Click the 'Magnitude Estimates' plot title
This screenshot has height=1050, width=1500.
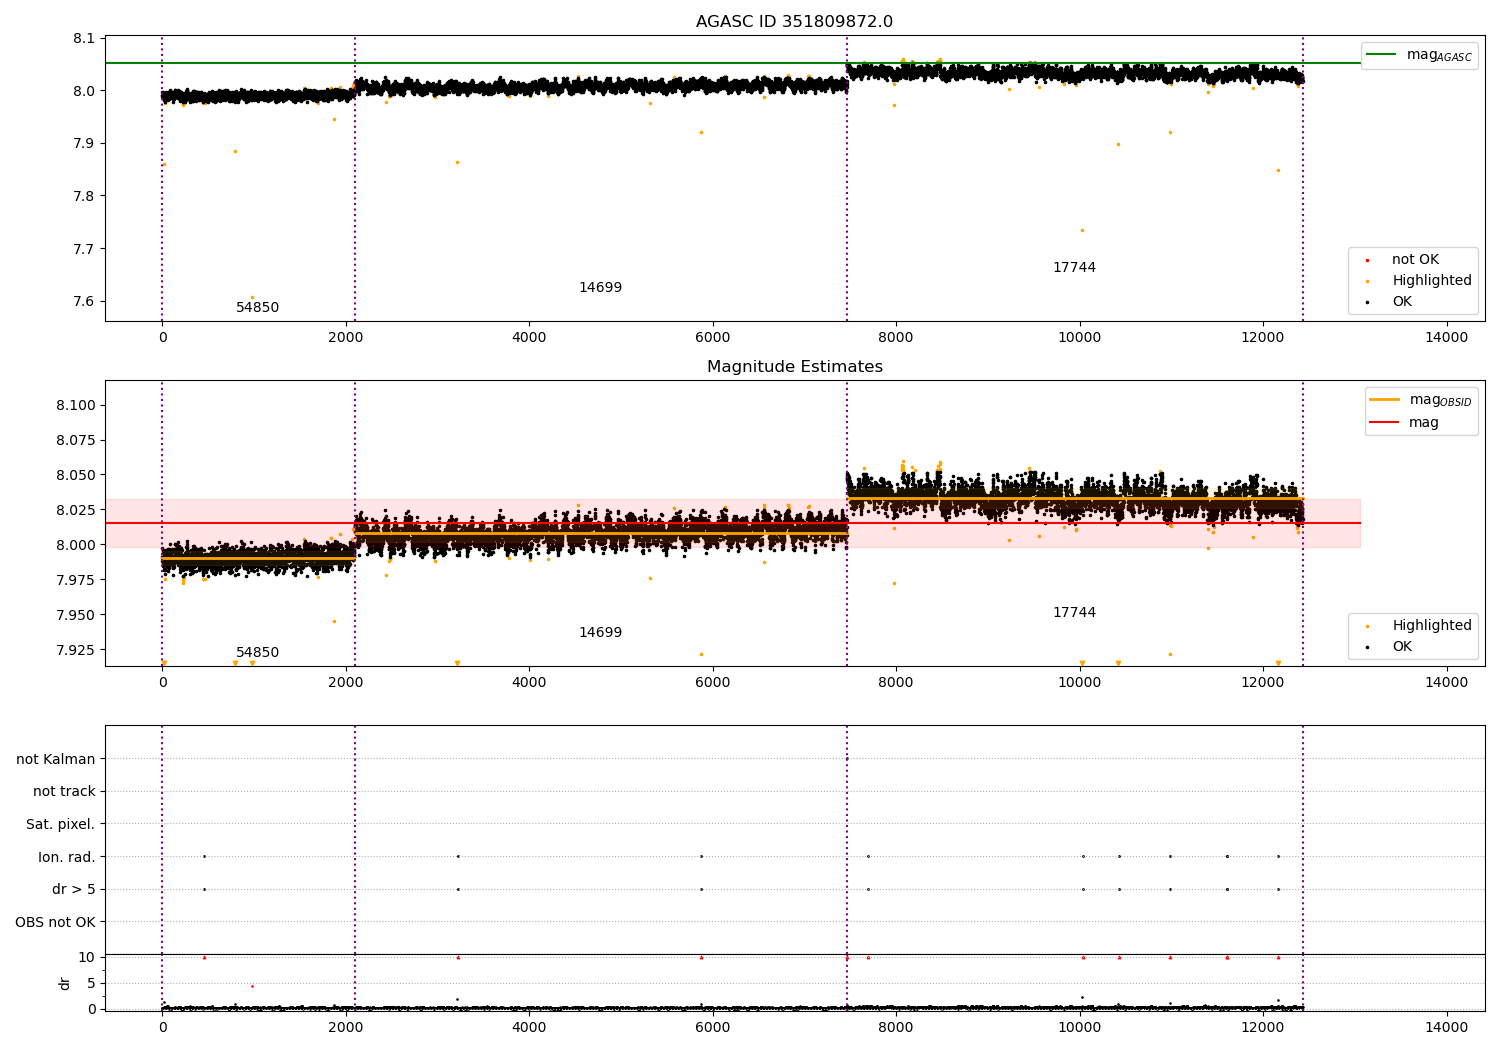point(794,367)
